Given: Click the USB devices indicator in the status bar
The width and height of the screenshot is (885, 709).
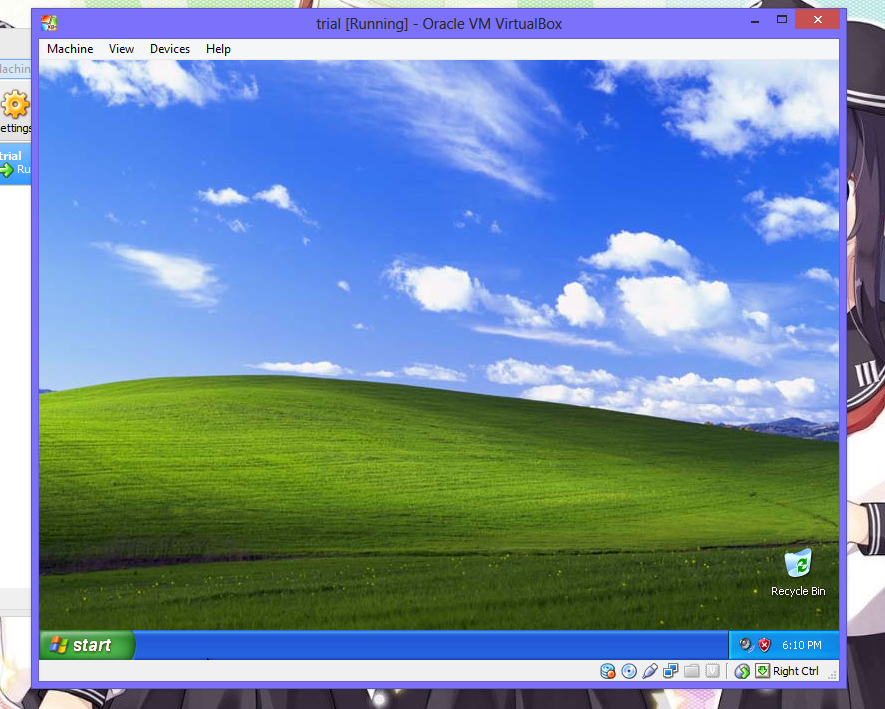Looking at the screenshot, I should pos(650,670).
